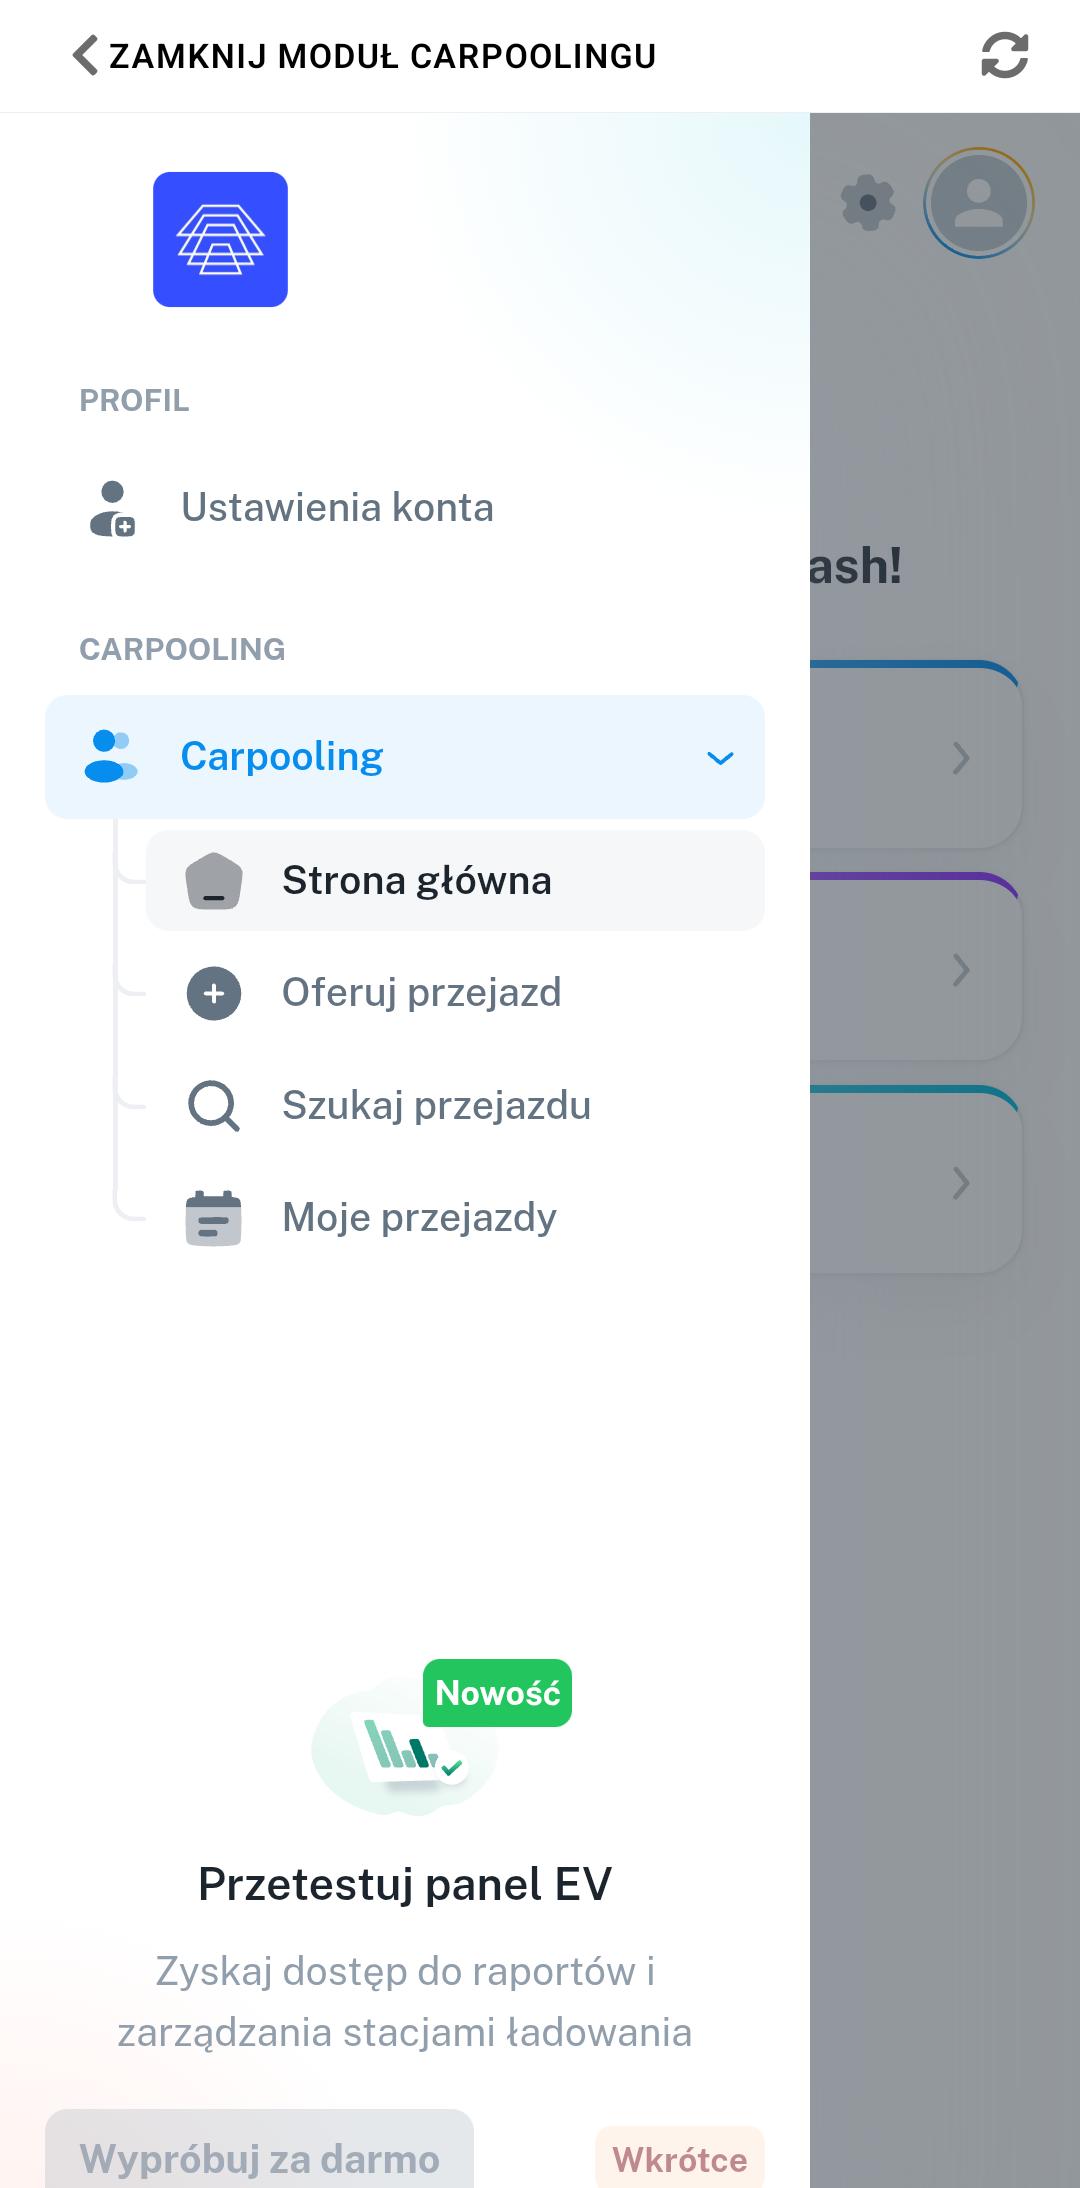Click the Ustawienia konta person icon
This screenshot has height=2188, width=1080.
coord(112,508)
